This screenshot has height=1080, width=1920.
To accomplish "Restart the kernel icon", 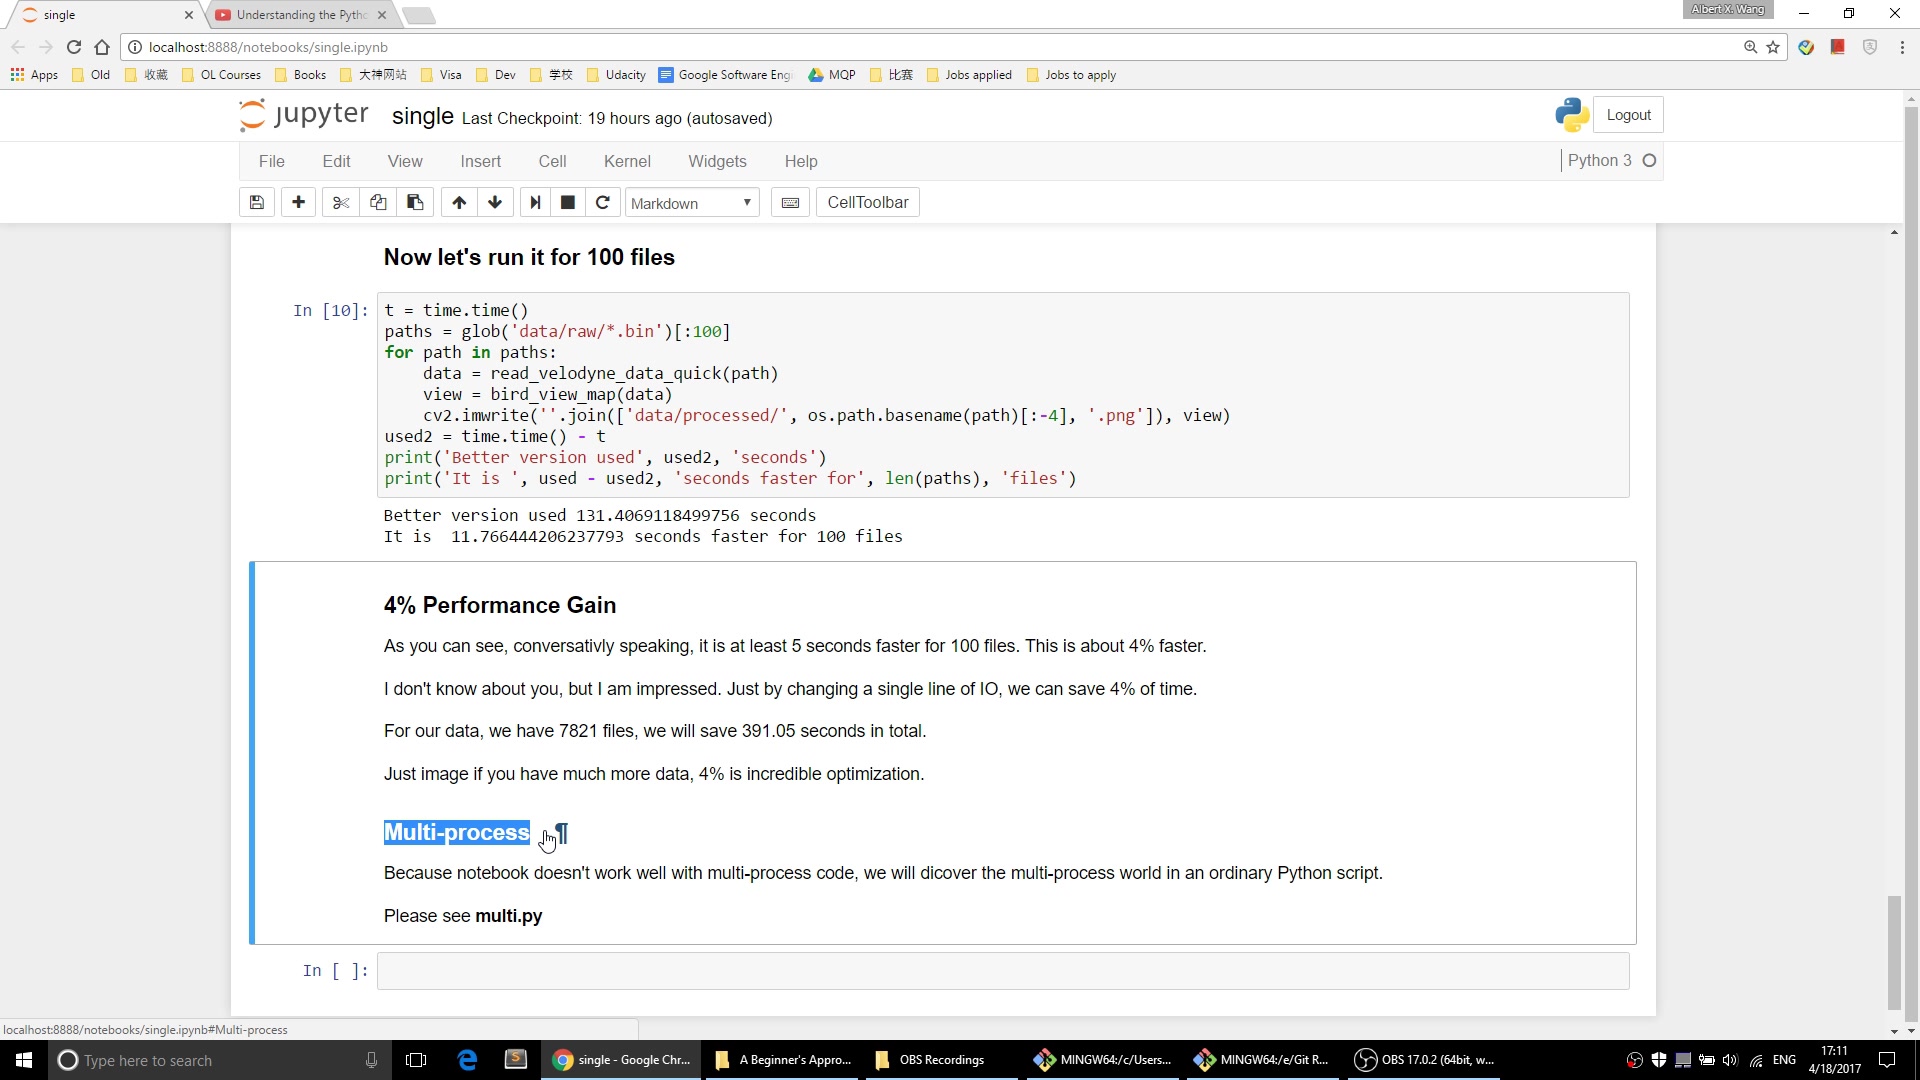I will [x=603, y=203].
